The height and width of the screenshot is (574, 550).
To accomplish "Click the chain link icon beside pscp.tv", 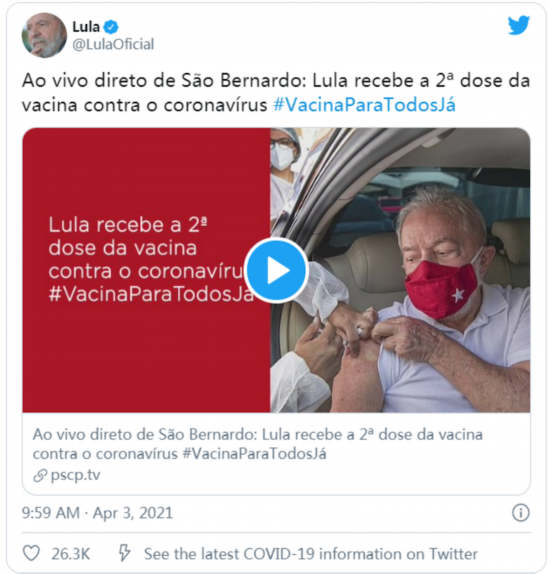I will click(x=40, y=476).
